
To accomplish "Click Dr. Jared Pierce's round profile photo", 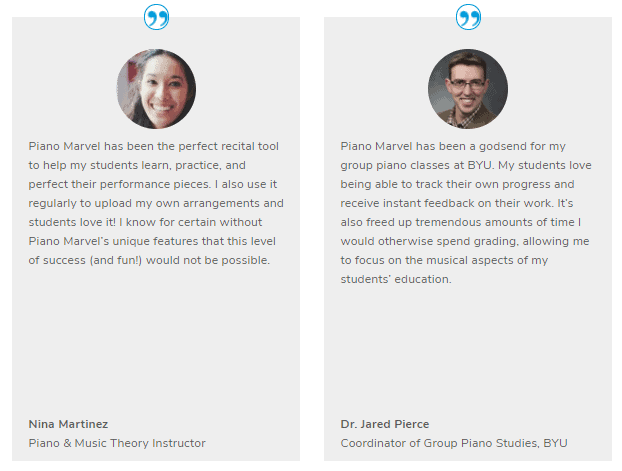I will [x=468, y=89].
